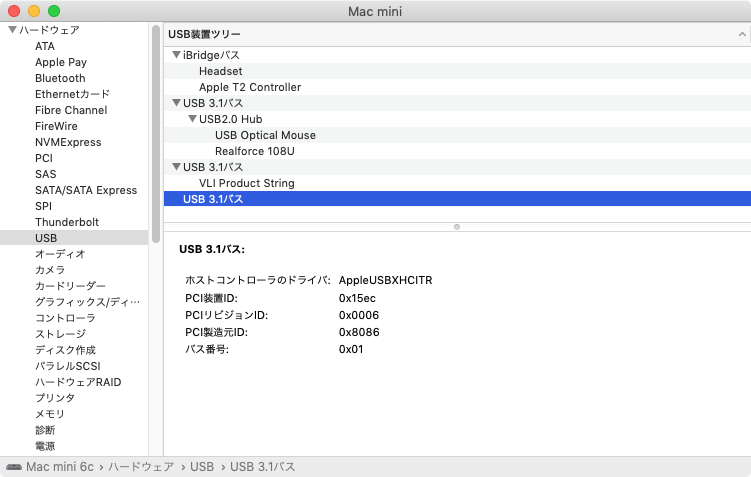This screenshot has width=751, height=477.
Task: Click the pane divider handle dot
Action: pos(457,227)
